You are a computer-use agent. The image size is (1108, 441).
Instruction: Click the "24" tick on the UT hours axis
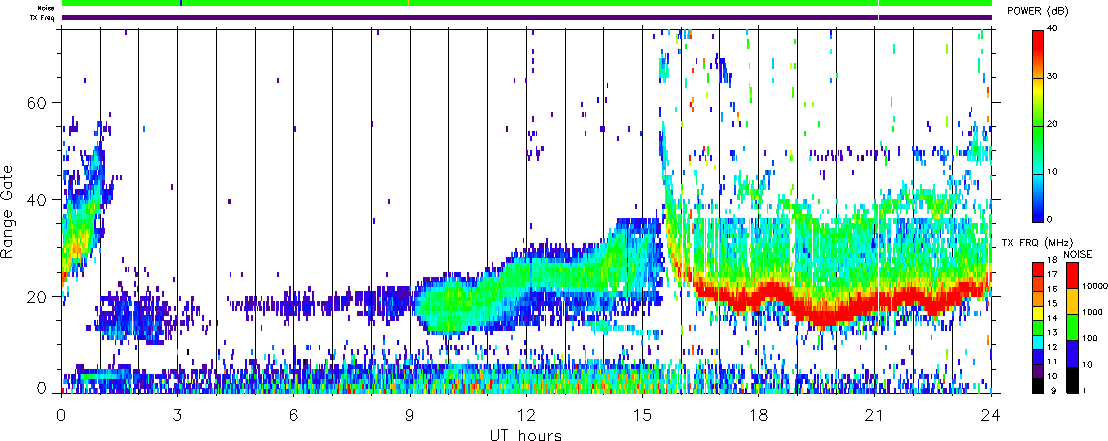coord(991,414)
